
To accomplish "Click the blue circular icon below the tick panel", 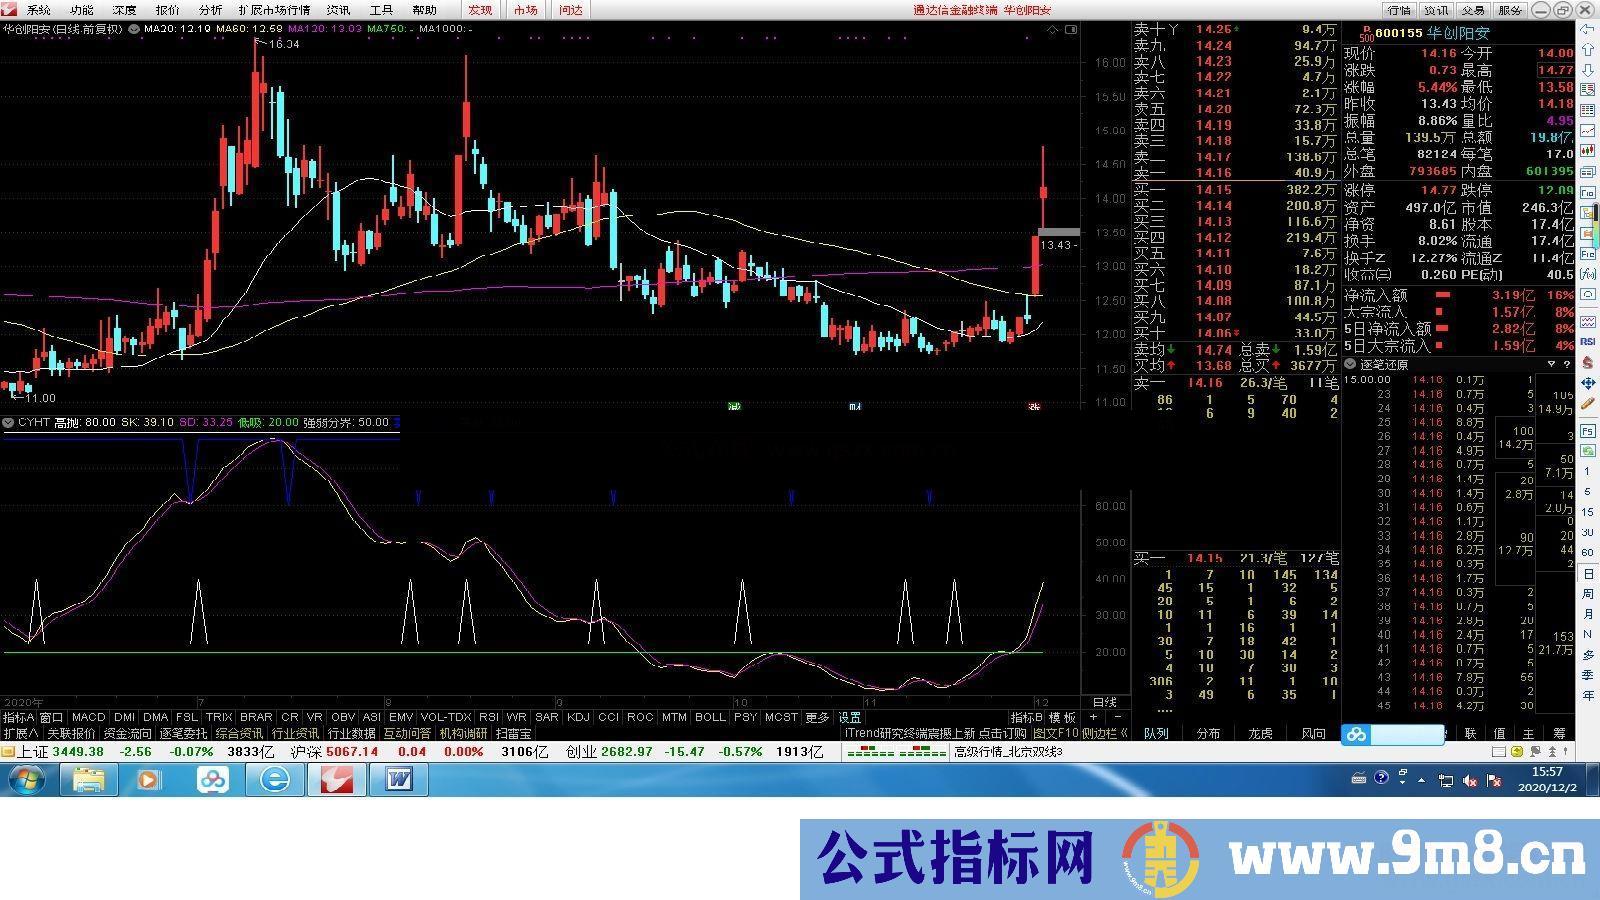I will click(1357, 735).
